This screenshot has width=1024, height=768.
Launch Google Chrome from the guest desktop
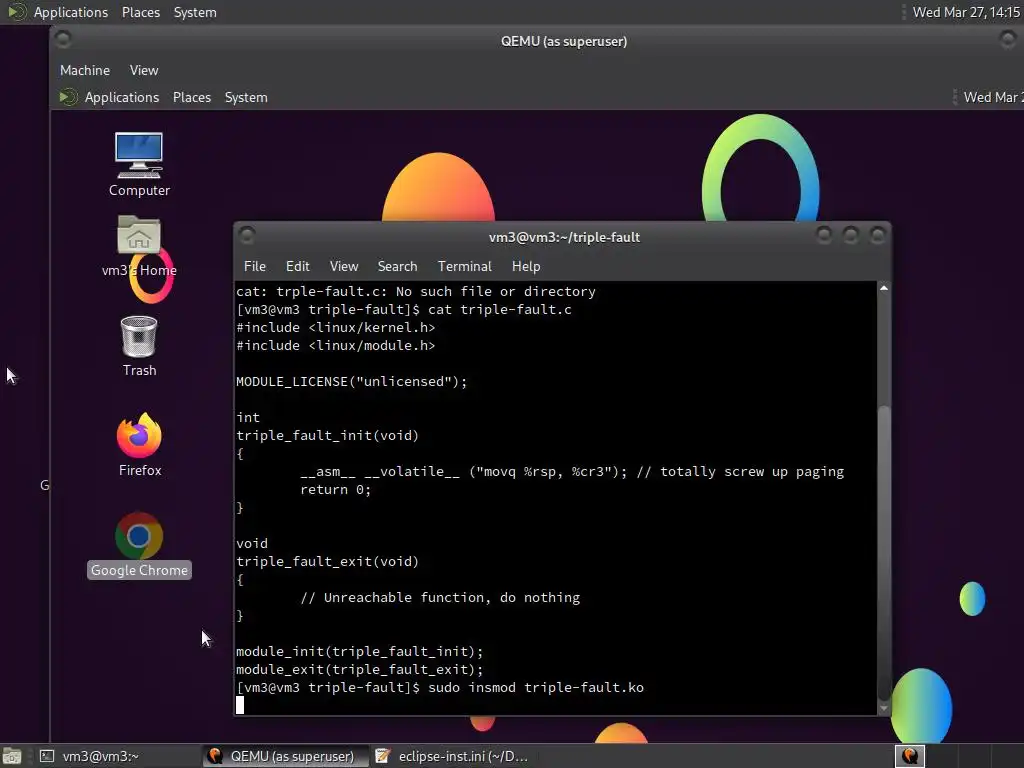139,545
